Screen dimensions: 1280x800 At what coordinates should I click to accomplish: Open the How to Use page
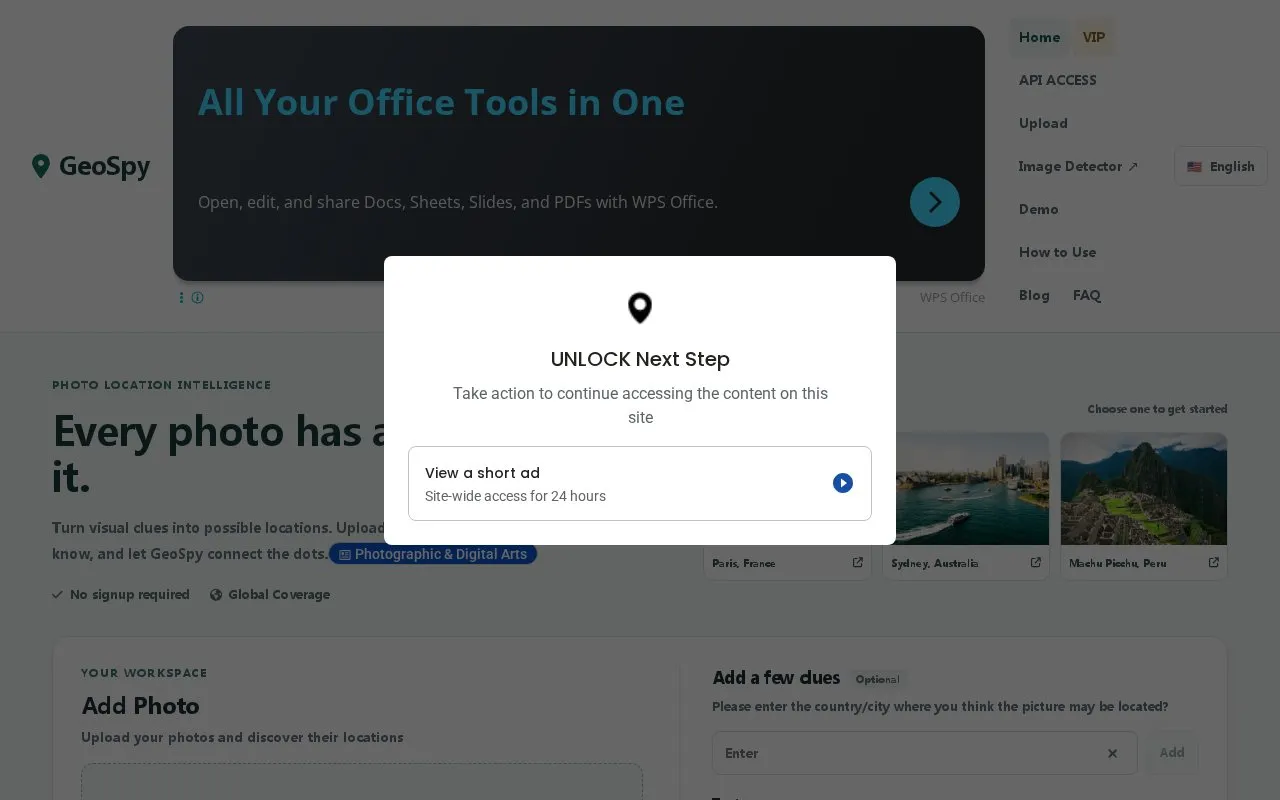[1058, 252]
